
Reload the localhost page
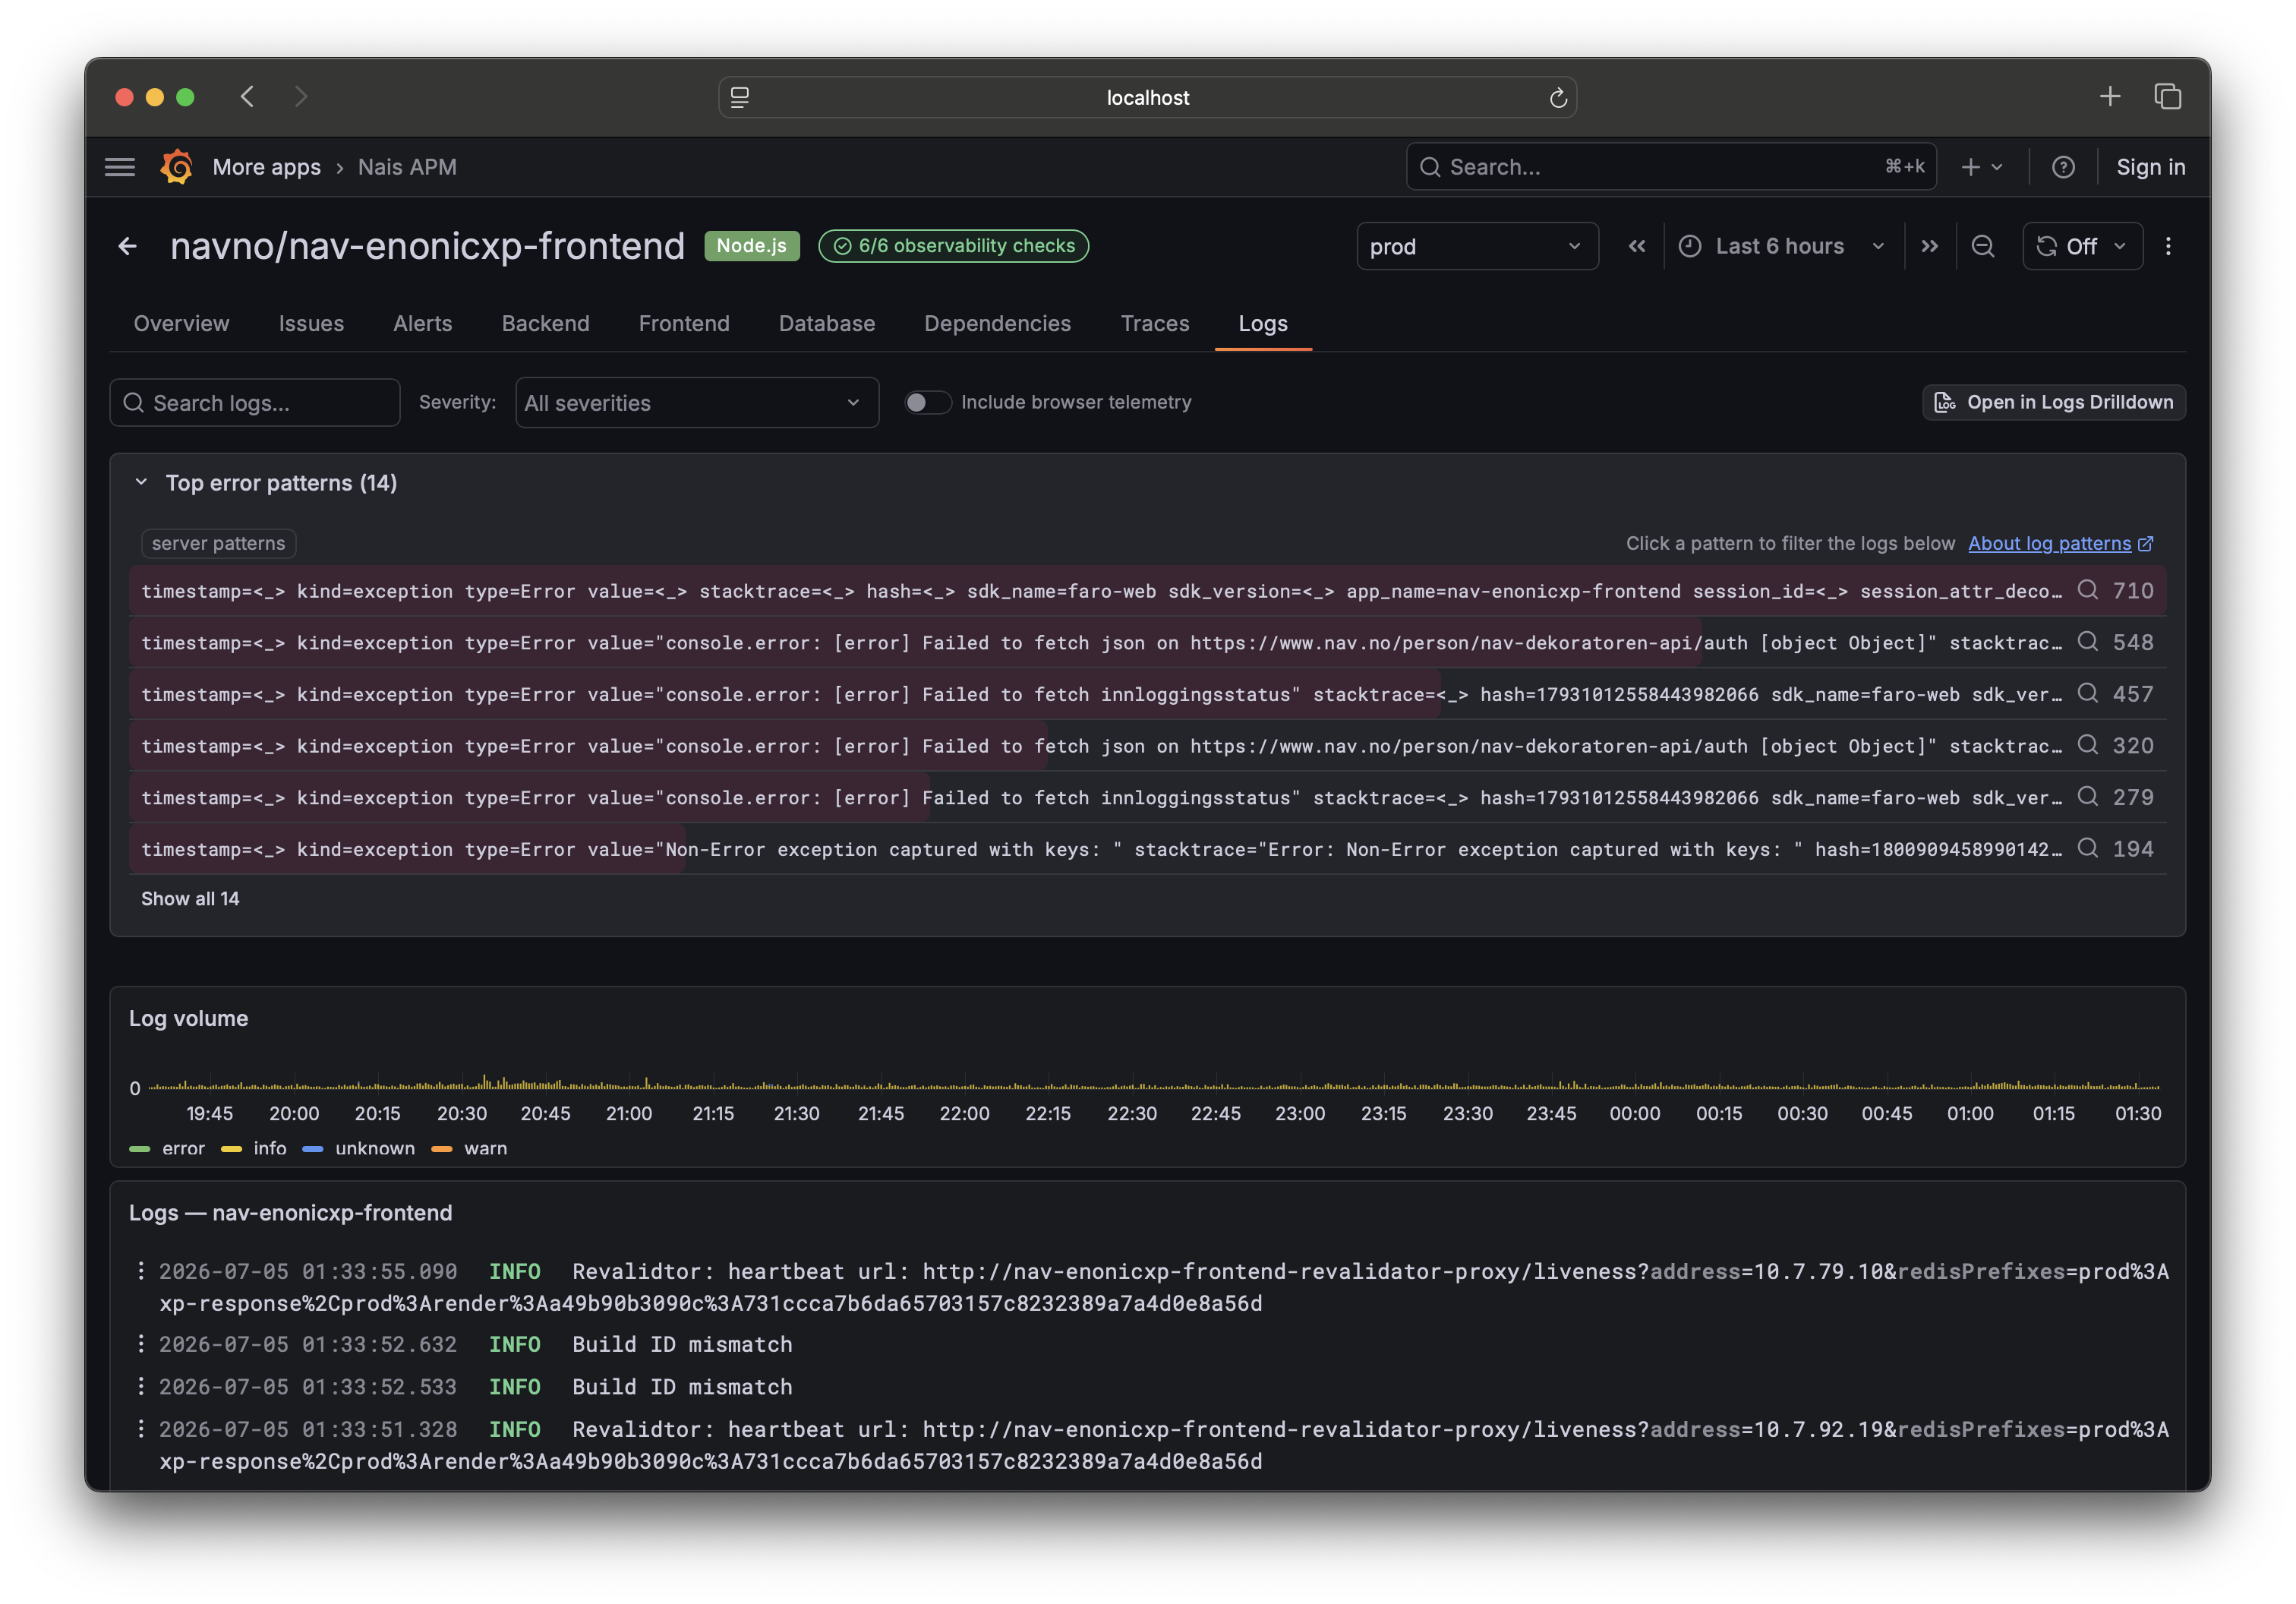1557,97
